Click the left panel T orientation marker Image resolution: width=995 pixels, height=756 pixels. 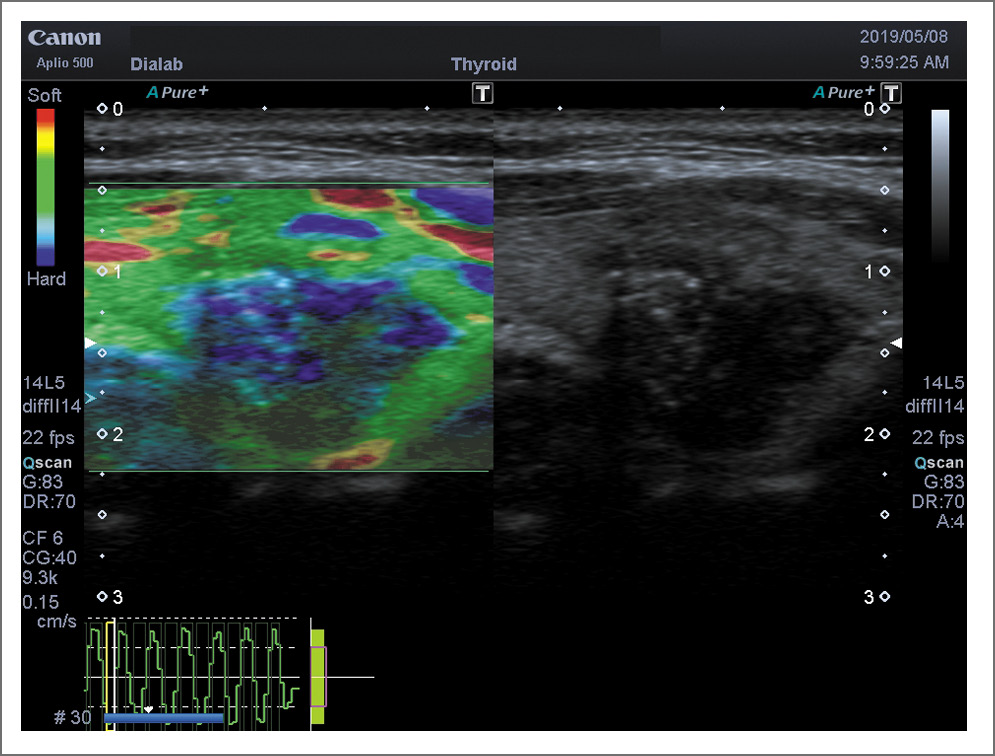click(483, 93)
